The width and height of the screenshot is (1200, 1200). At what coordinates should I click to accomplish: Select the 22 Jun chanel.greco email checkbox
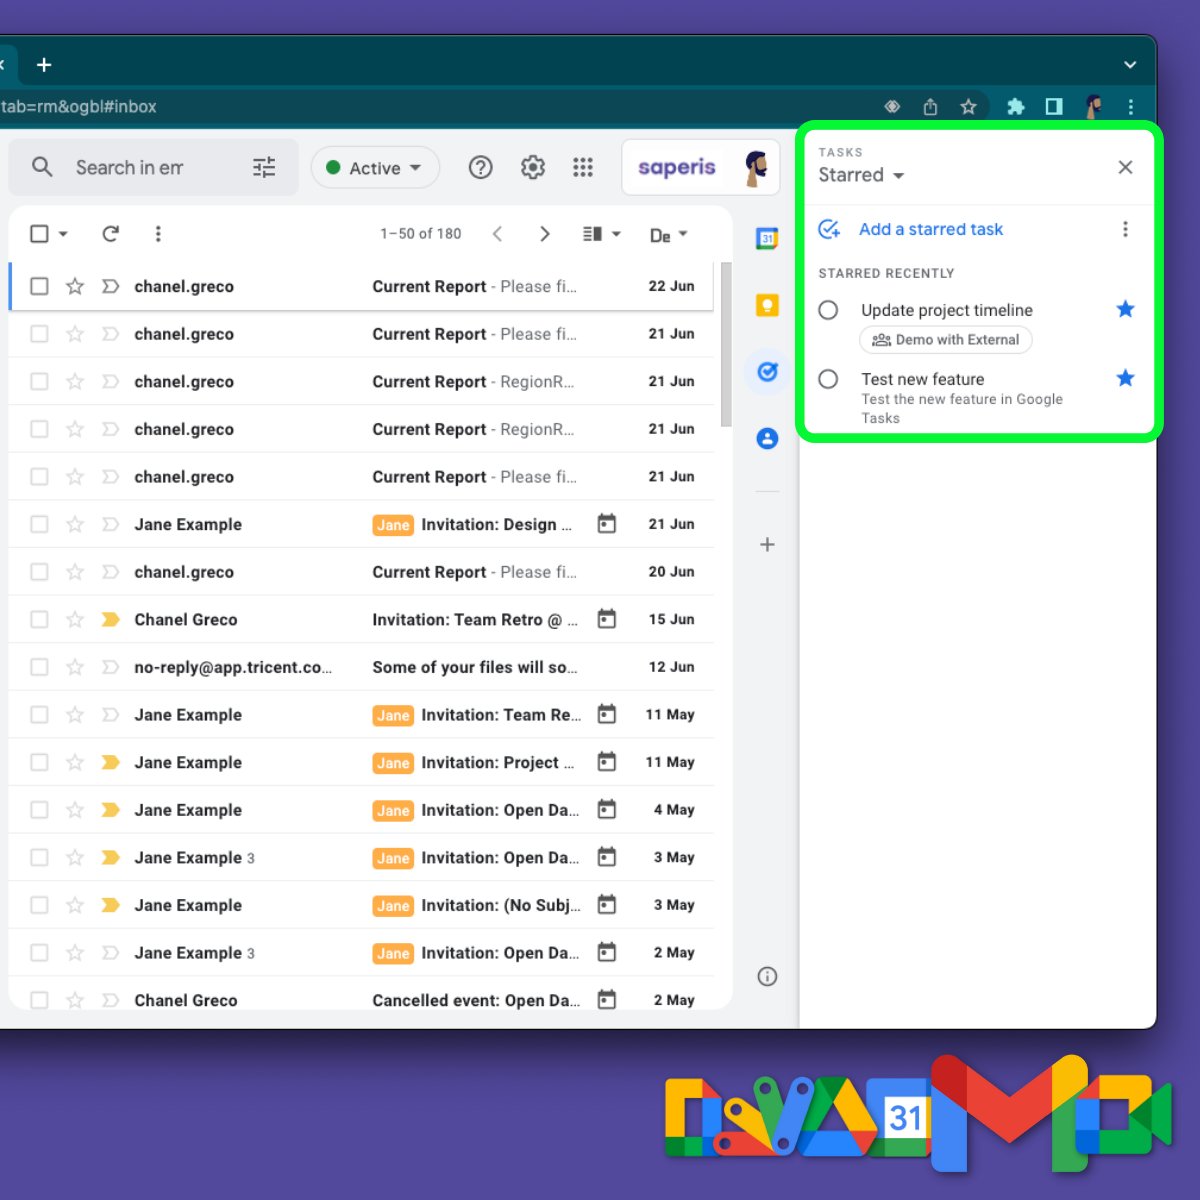coord(39,286)
